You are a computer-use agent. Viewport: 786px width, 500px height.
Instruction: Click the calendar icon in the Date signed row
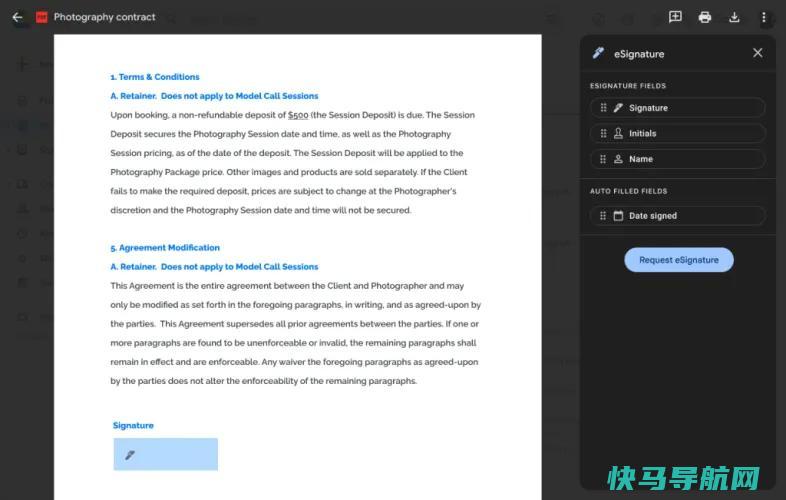point(619,216)
